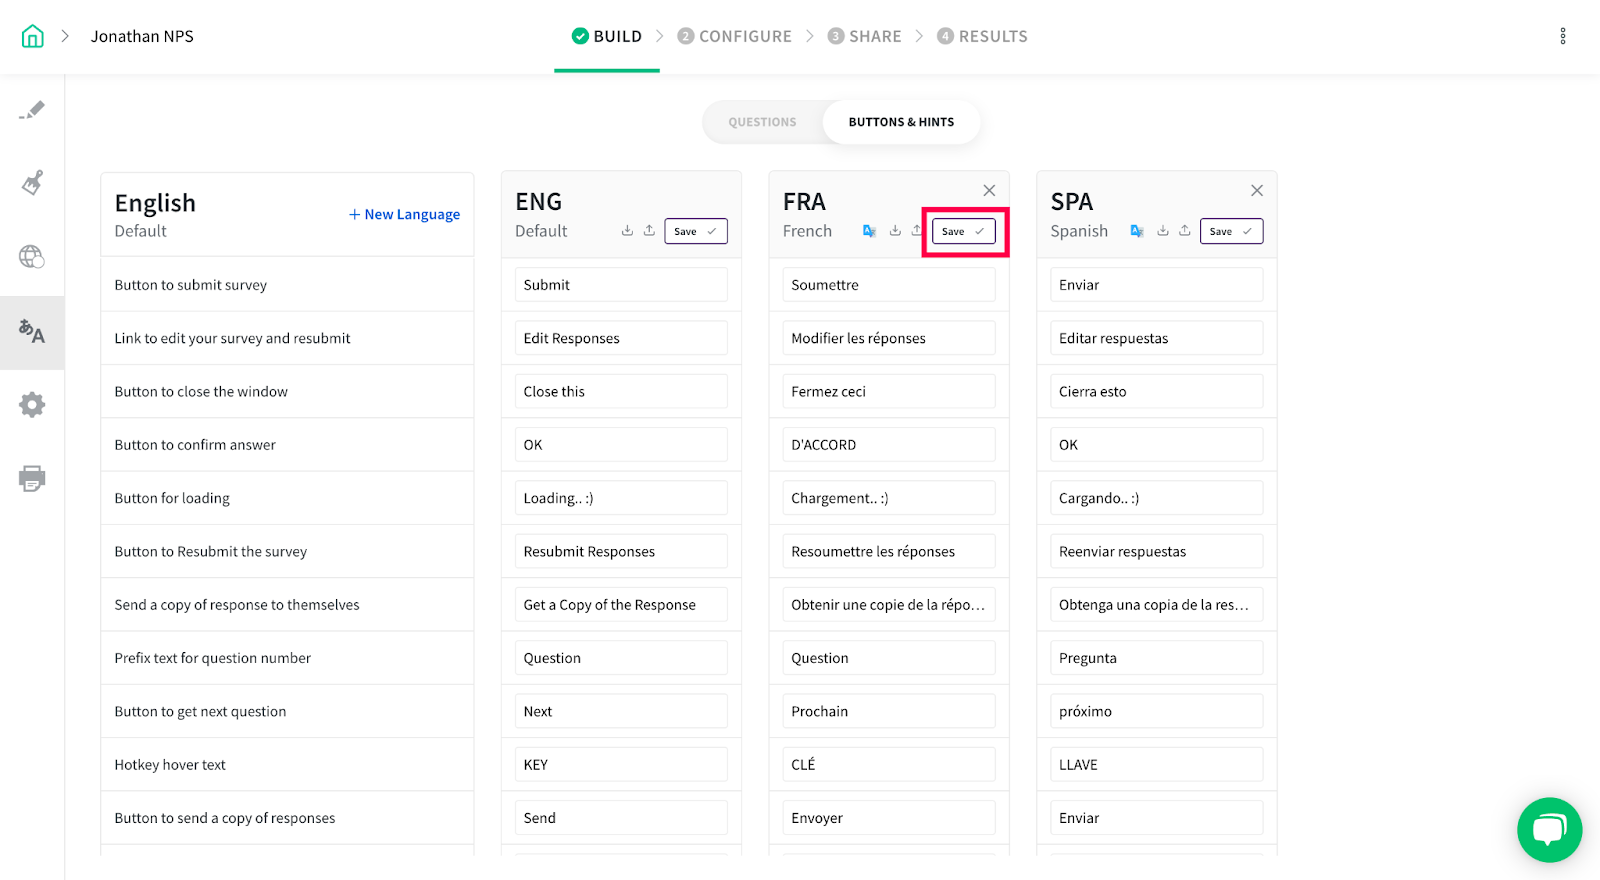The image size is (1600, 880).
Task: Go to the Configure step
Action: pos(735,37)
